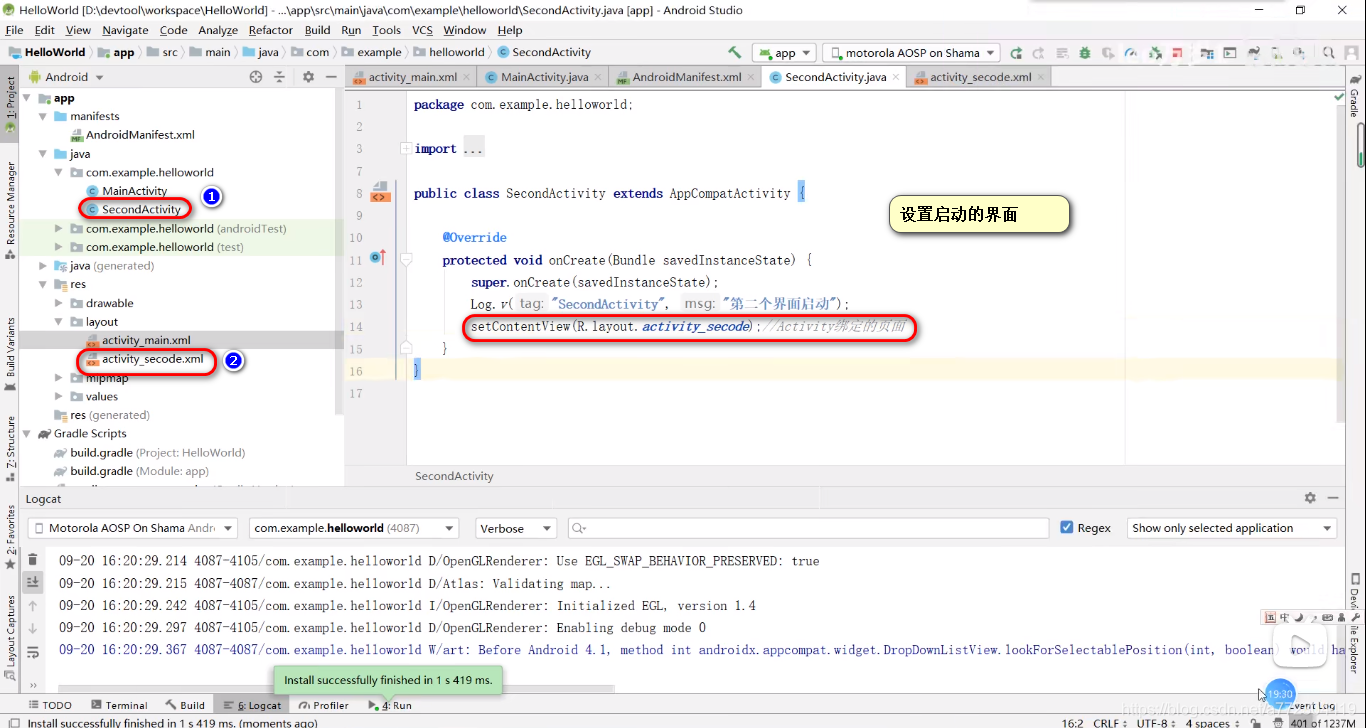Open Show only selected application dropdown

(1232, 528)
